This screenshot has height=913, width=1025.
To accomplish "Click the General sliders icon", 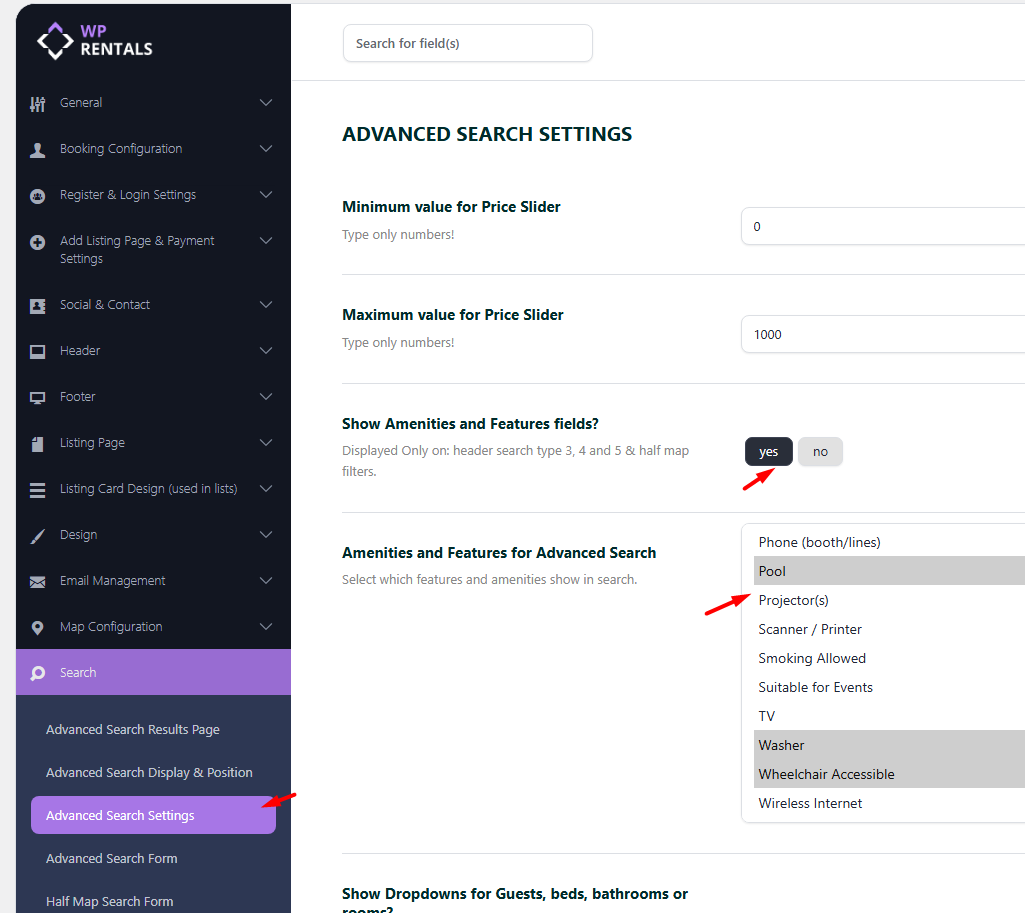I will 38,103.
